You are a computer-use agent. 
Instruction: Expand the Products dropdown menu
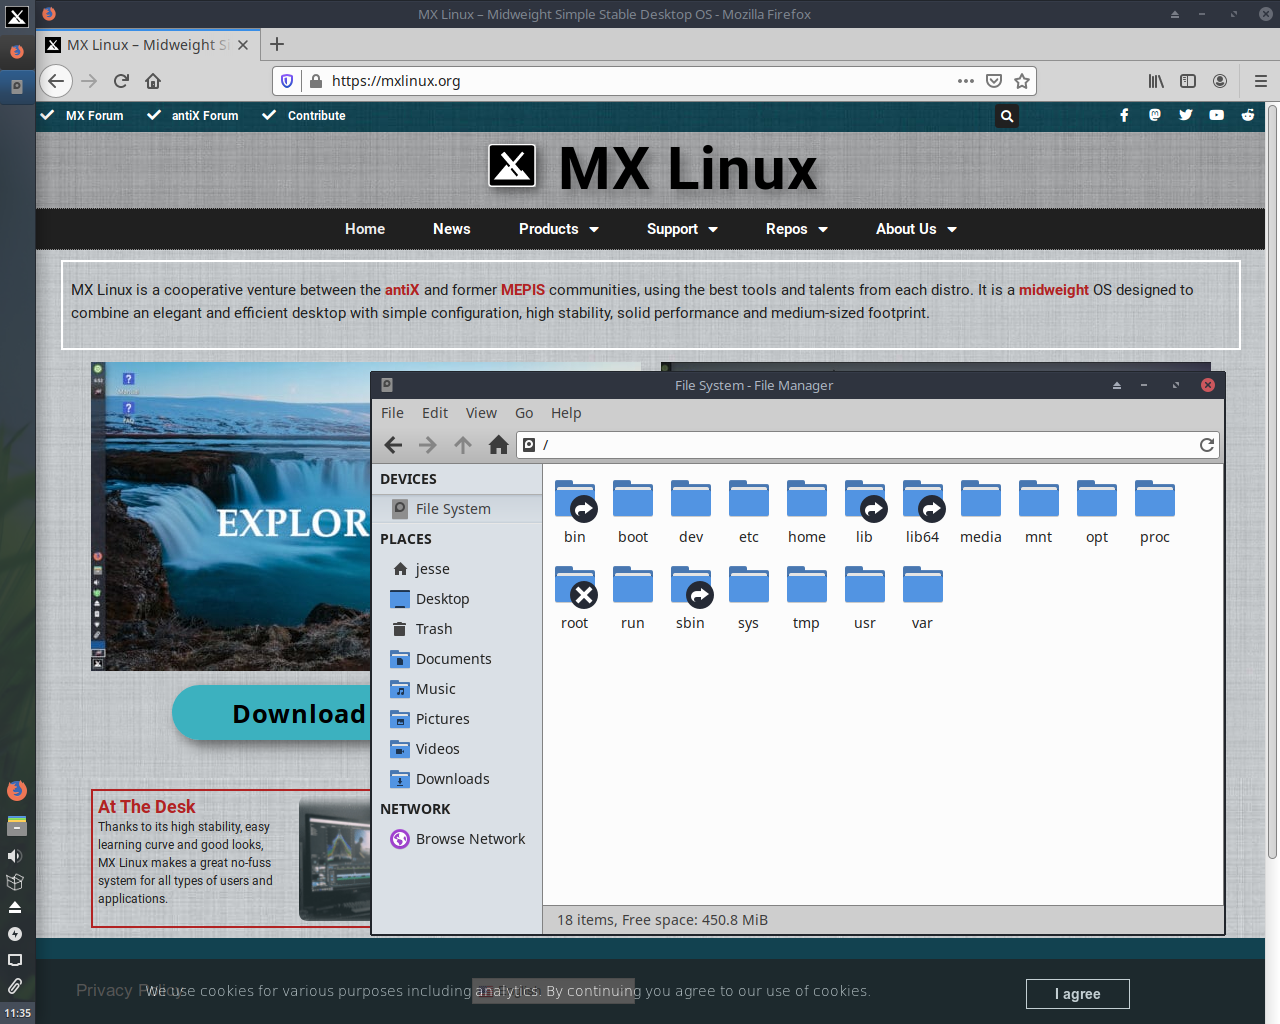point(558,229)
